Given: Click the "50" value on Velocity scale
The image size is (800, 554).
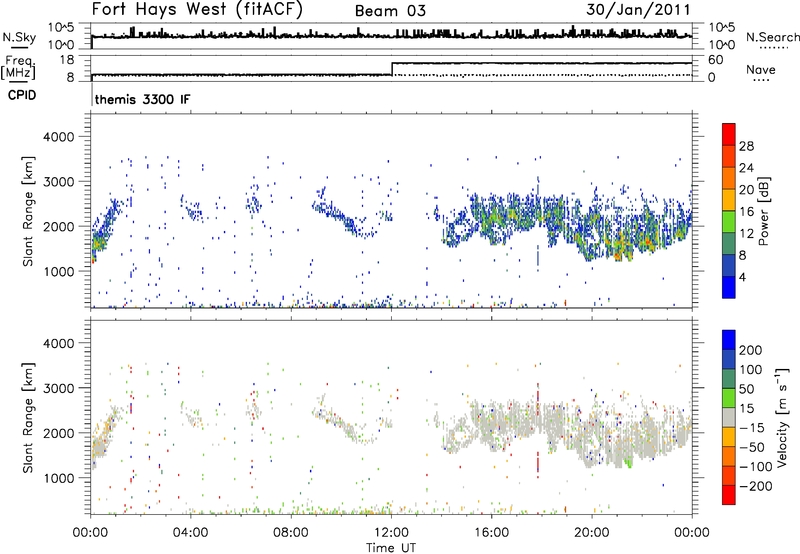Looking at the screenshot, I should [746, 389].
